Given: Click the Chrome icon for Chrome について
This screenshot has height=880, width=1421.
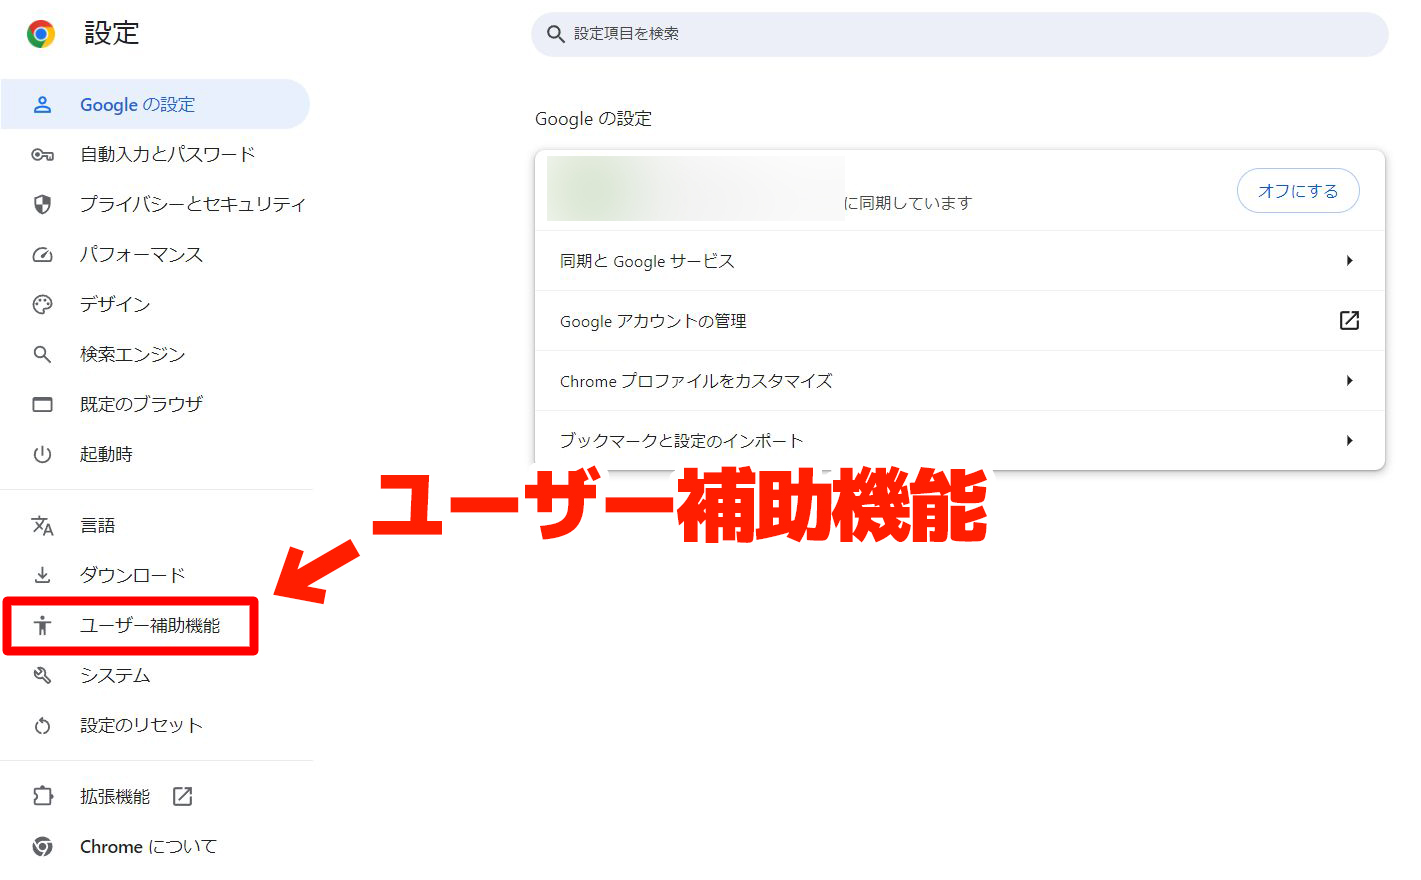Looking at the screenshot, I should (x=42, y=846).
